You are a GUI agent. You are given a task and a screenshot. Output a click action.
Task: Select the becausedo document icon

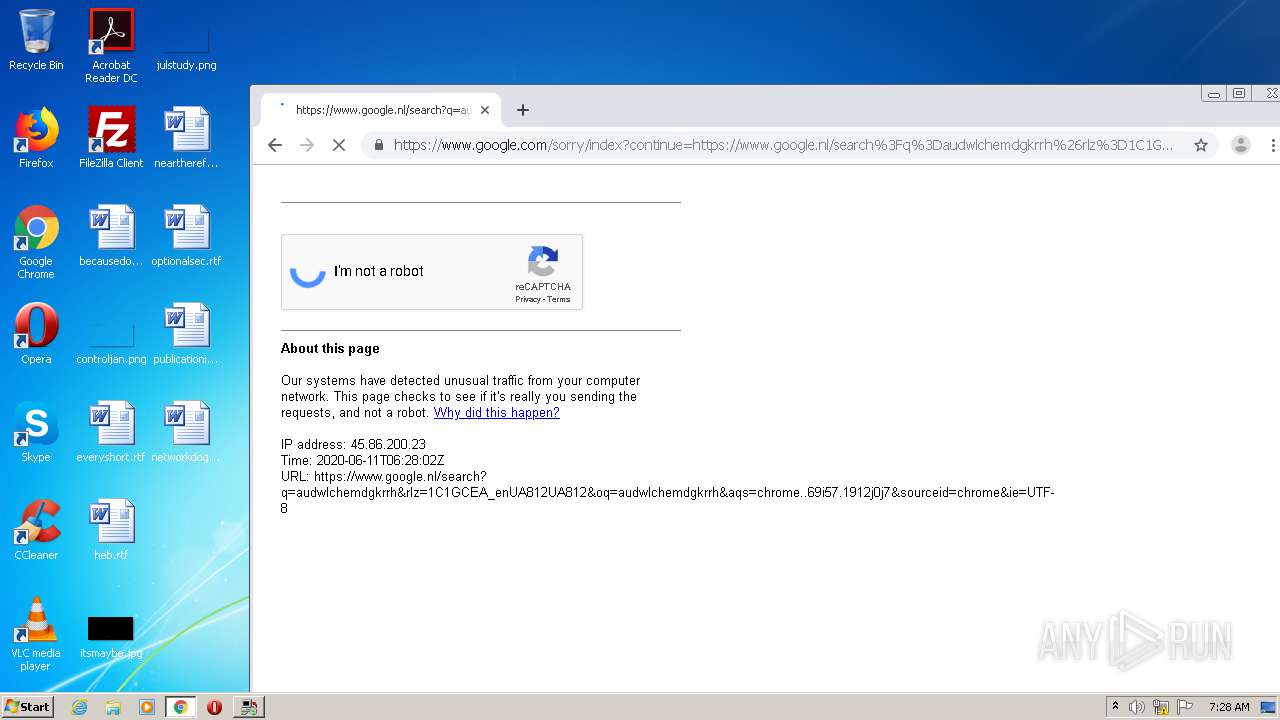point(111,236)
